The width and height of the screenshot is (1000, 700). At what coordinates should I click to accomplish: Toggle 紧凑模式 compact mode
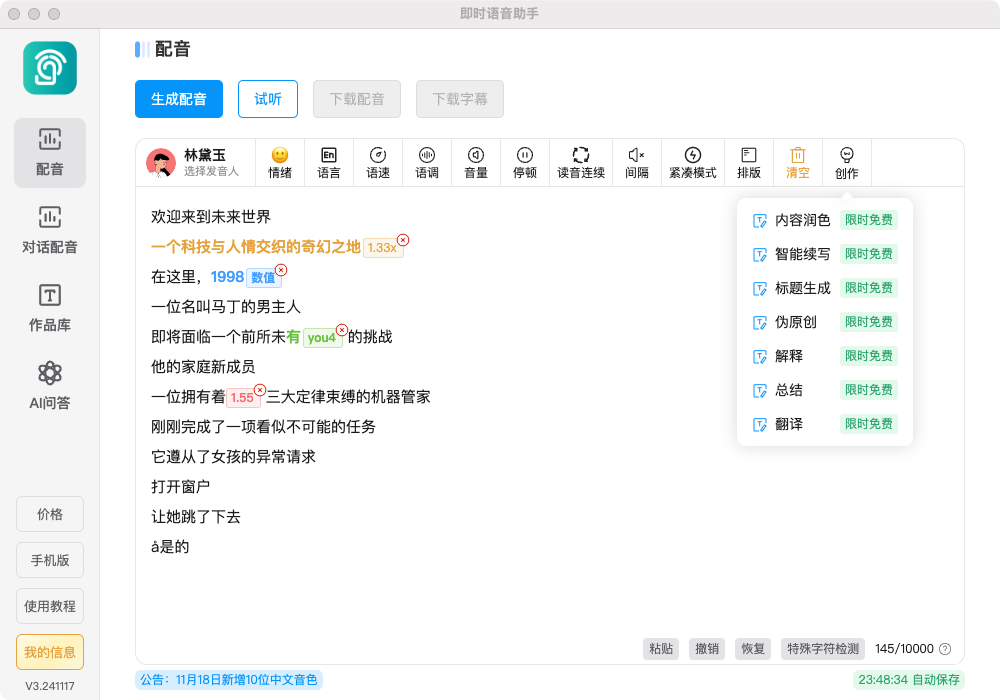[x=692, y=162]
